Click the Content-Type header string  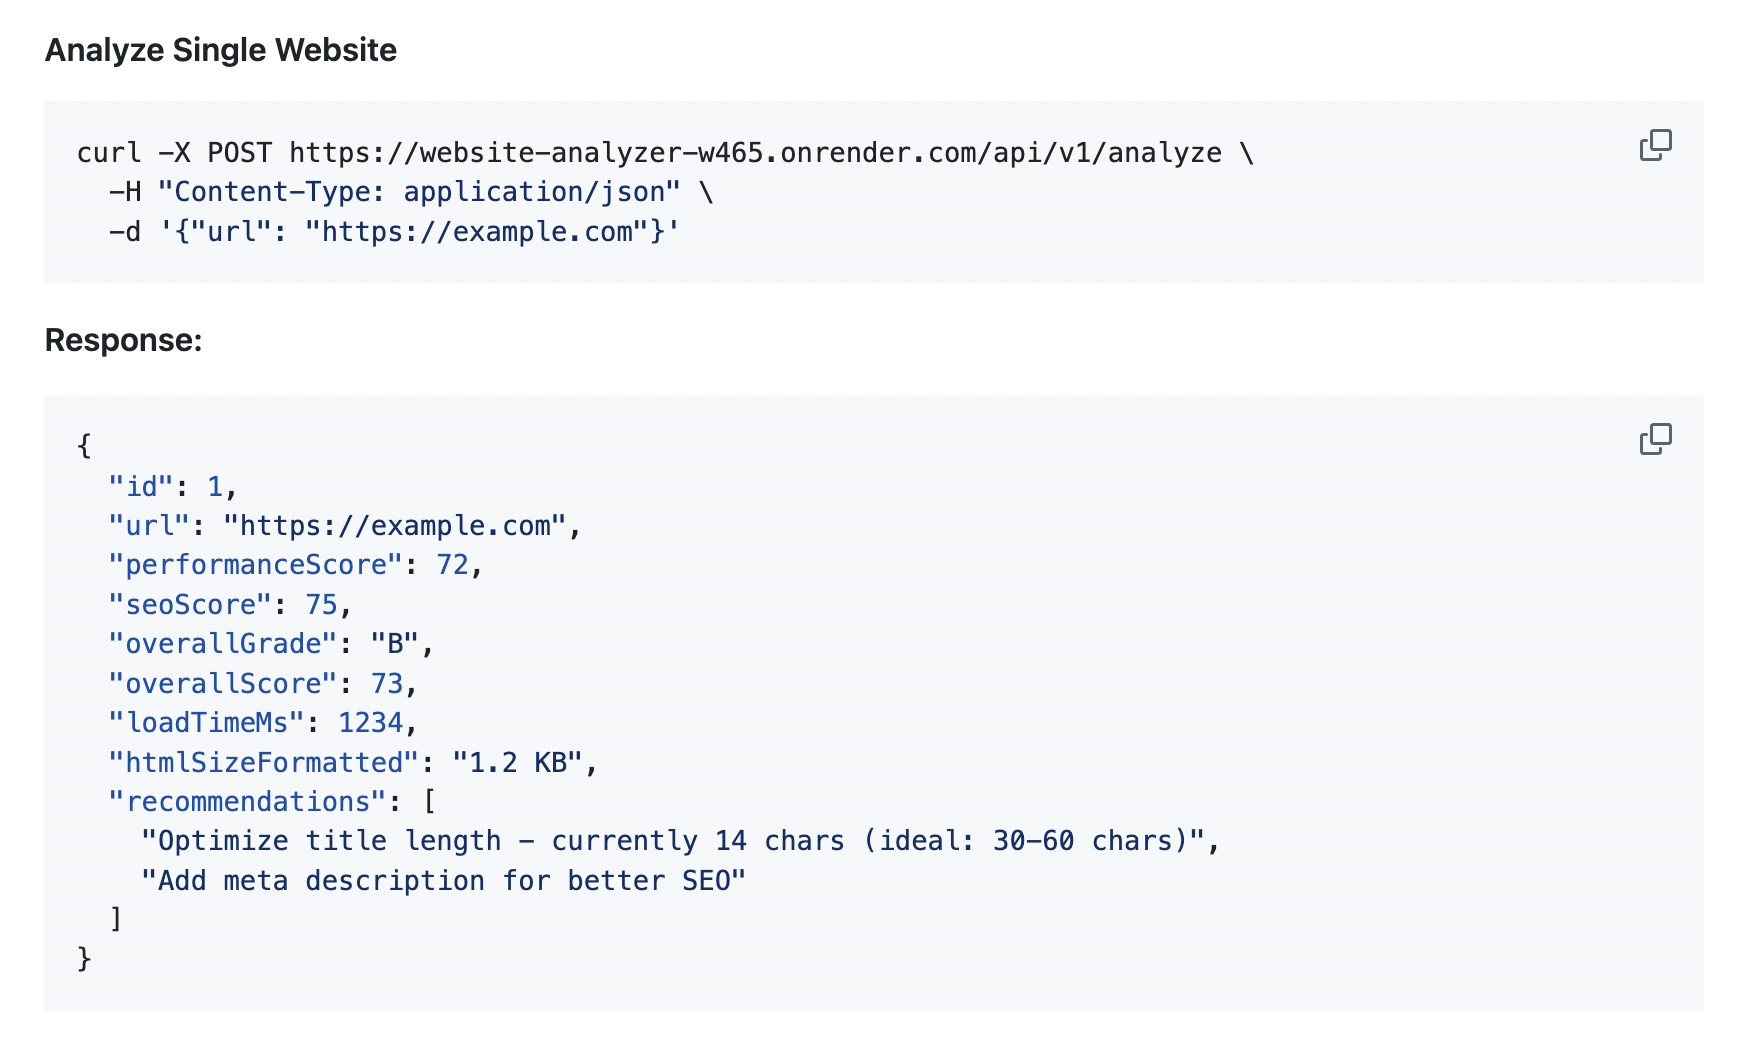tap(419, 192)
